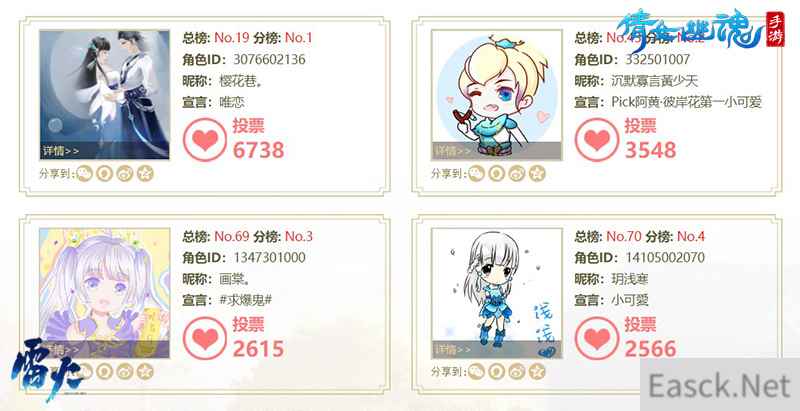Click the 倩女幽魂手游 logo
Viewport: 800px width, 411px height.
tap(700, 31)
